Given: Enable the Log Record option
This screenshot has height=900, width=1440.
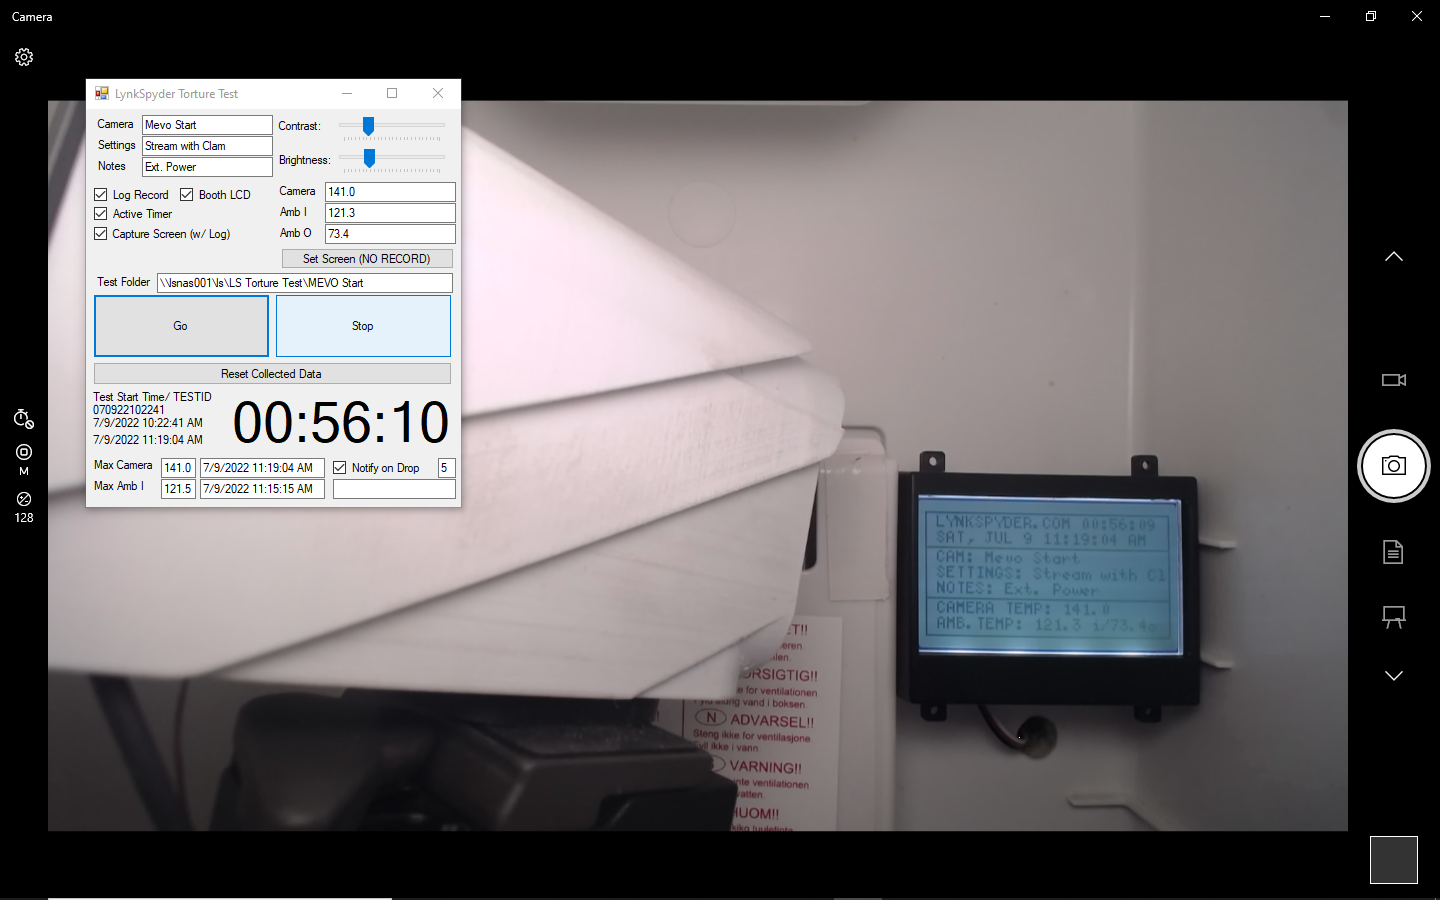Looking at the screenshot, I should [100, 194].
